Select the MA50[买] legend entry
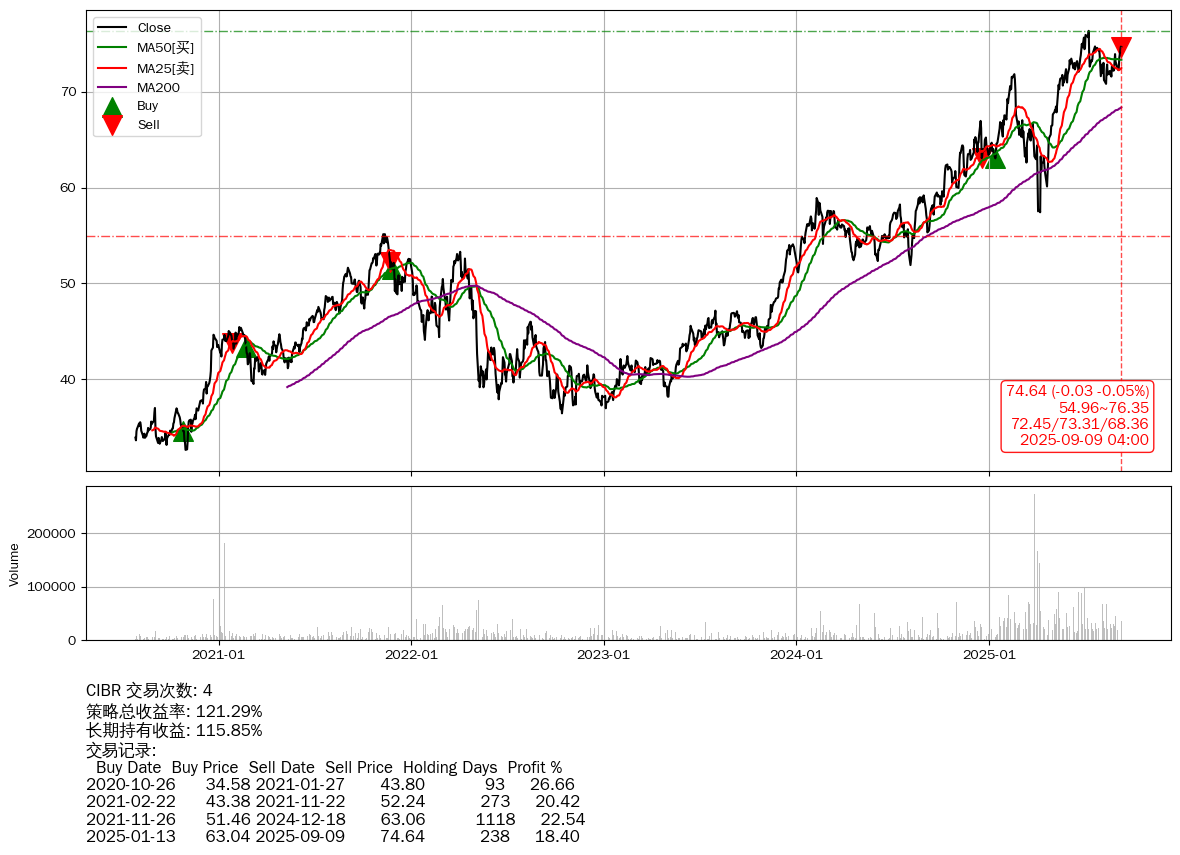 [x=165, y=47]
